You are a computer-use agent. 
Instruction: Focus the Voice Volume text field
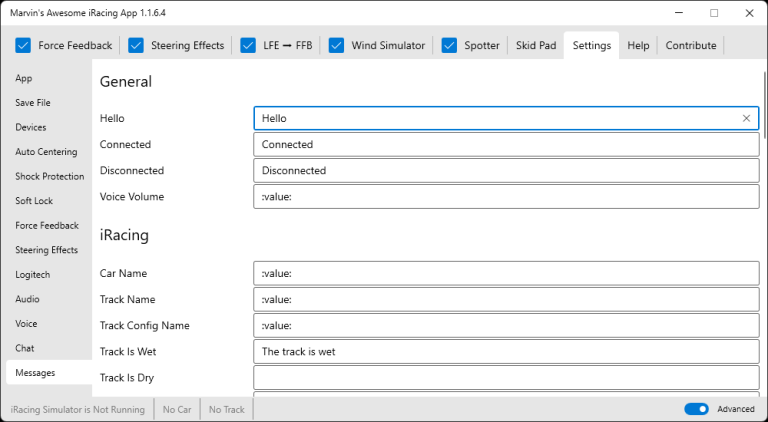click(x=506, y=197)
